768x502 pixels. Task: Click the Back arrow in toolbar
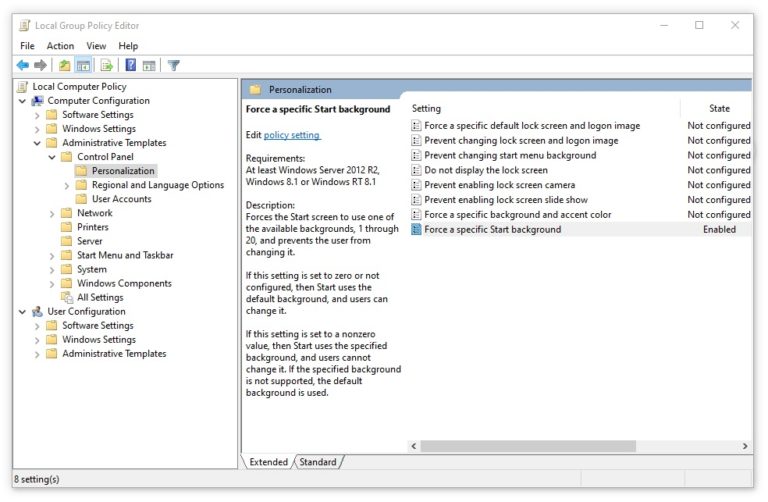pyautogui.click(x=22, y=66)
